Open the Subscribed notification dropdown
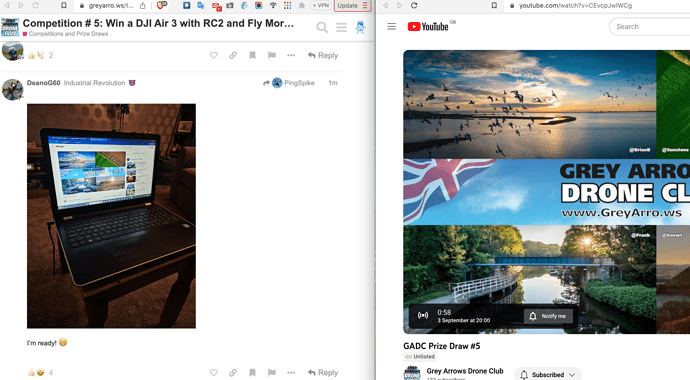The image size is (690, 380). (x=548, y=374)
